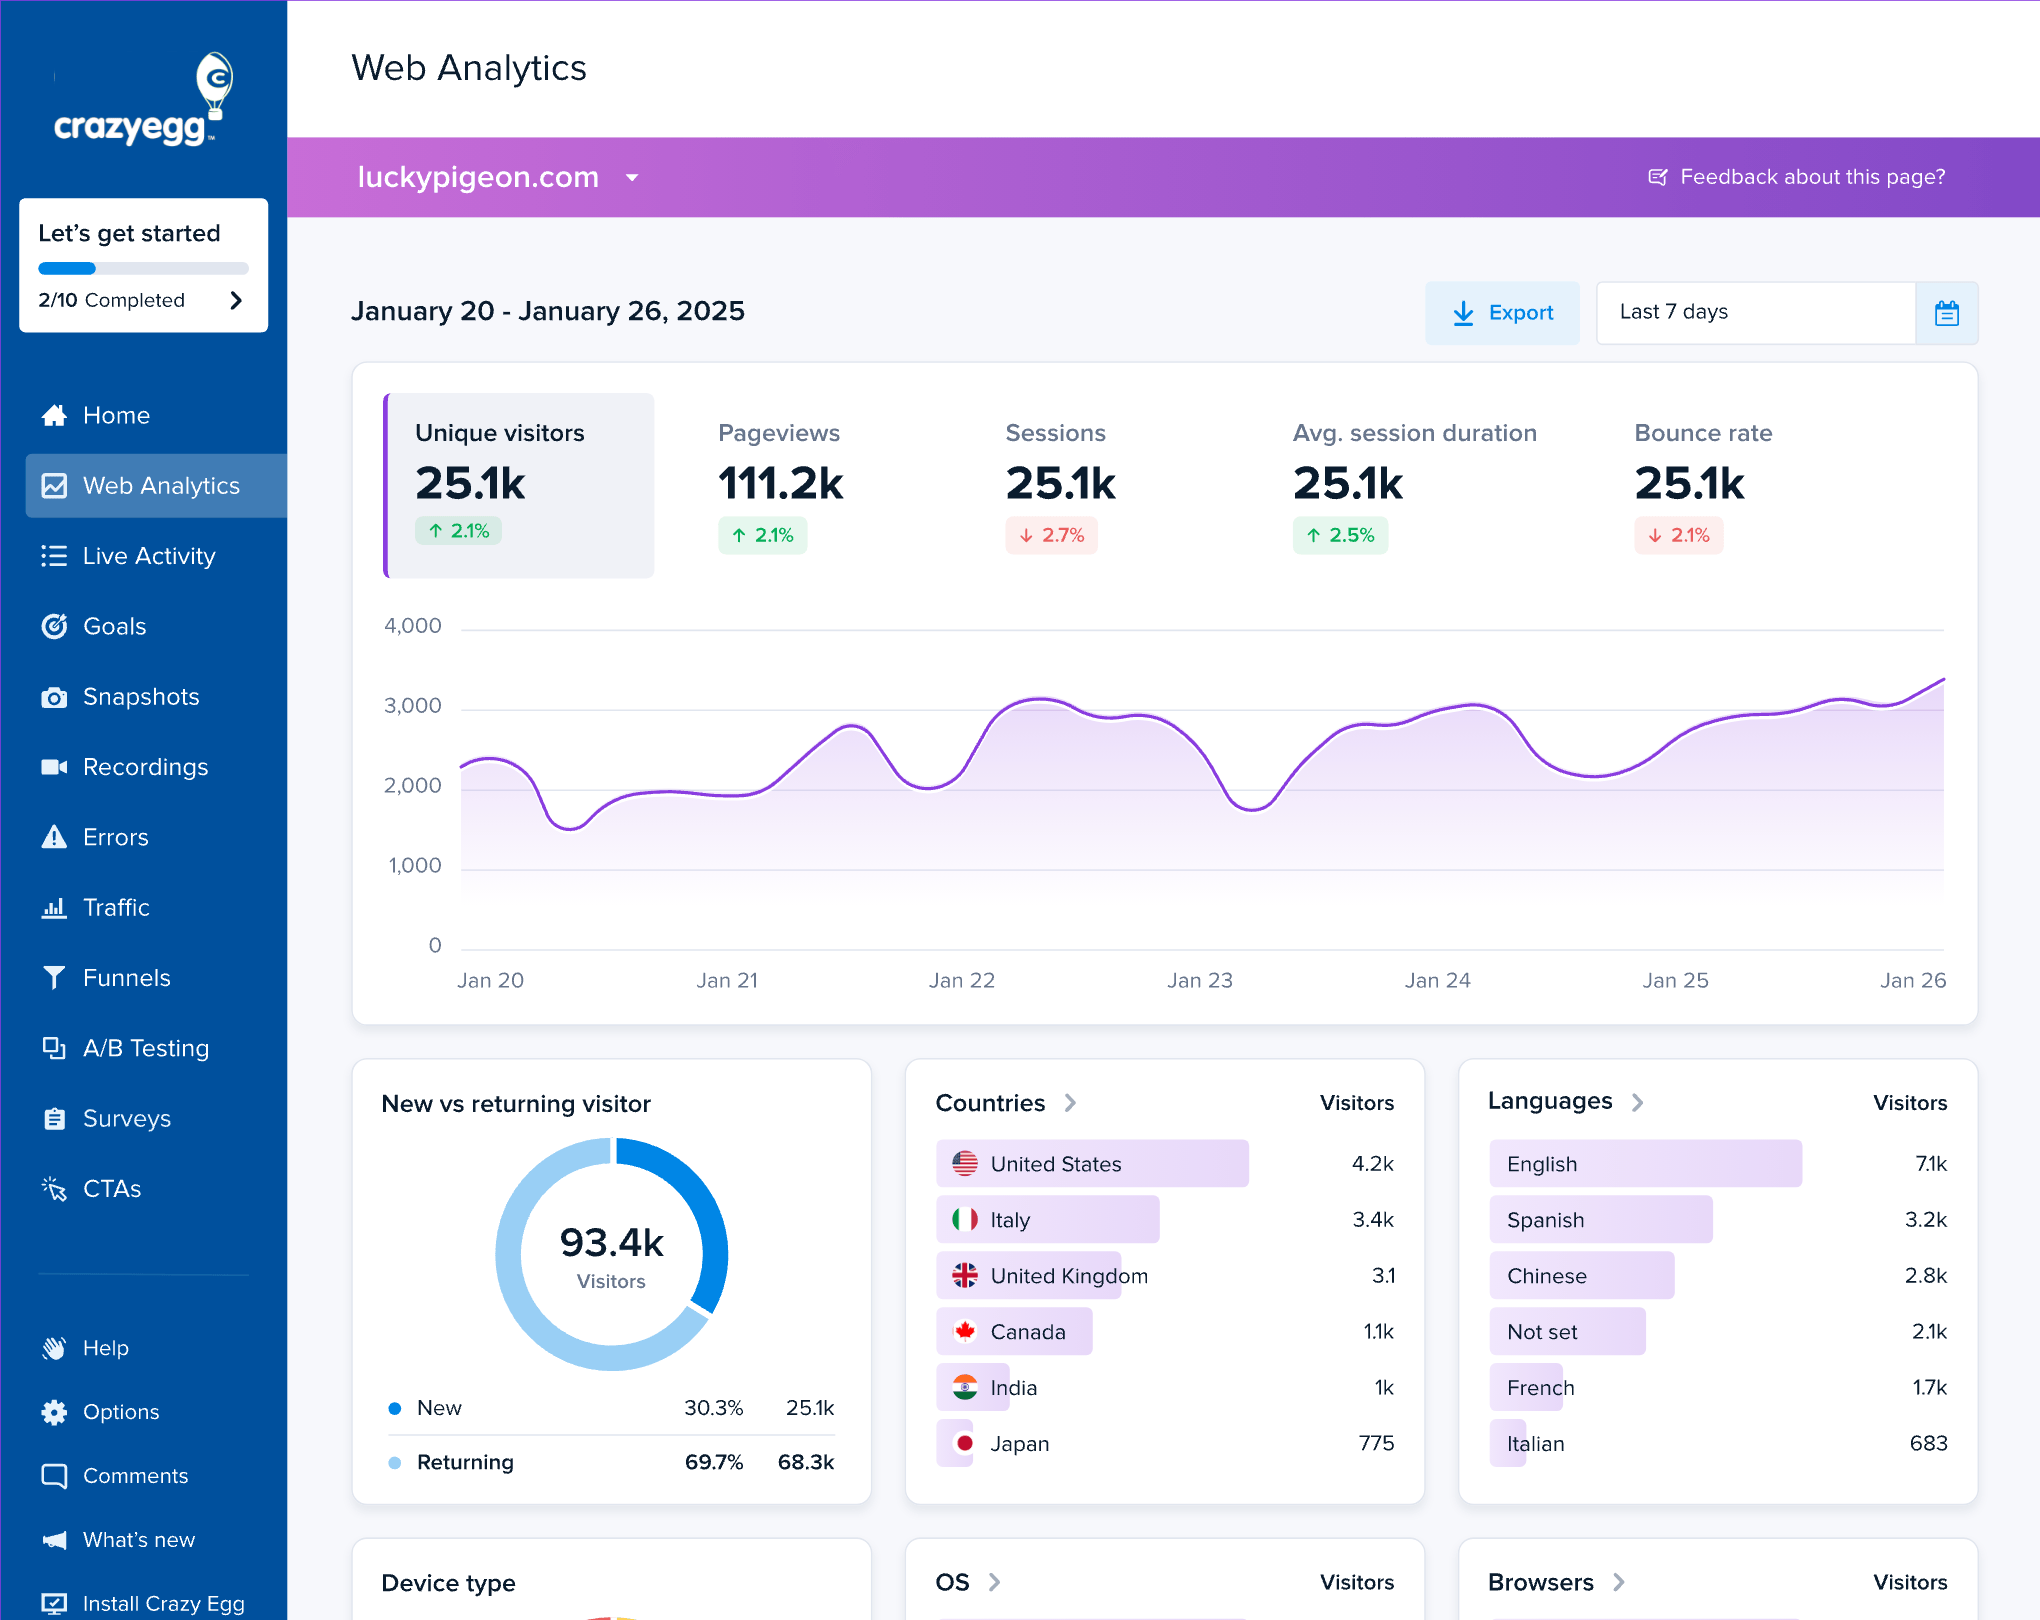This screenshot has height=1620, width=2040.
Task: Click the Let's get started progress bar
Action: 143,268
